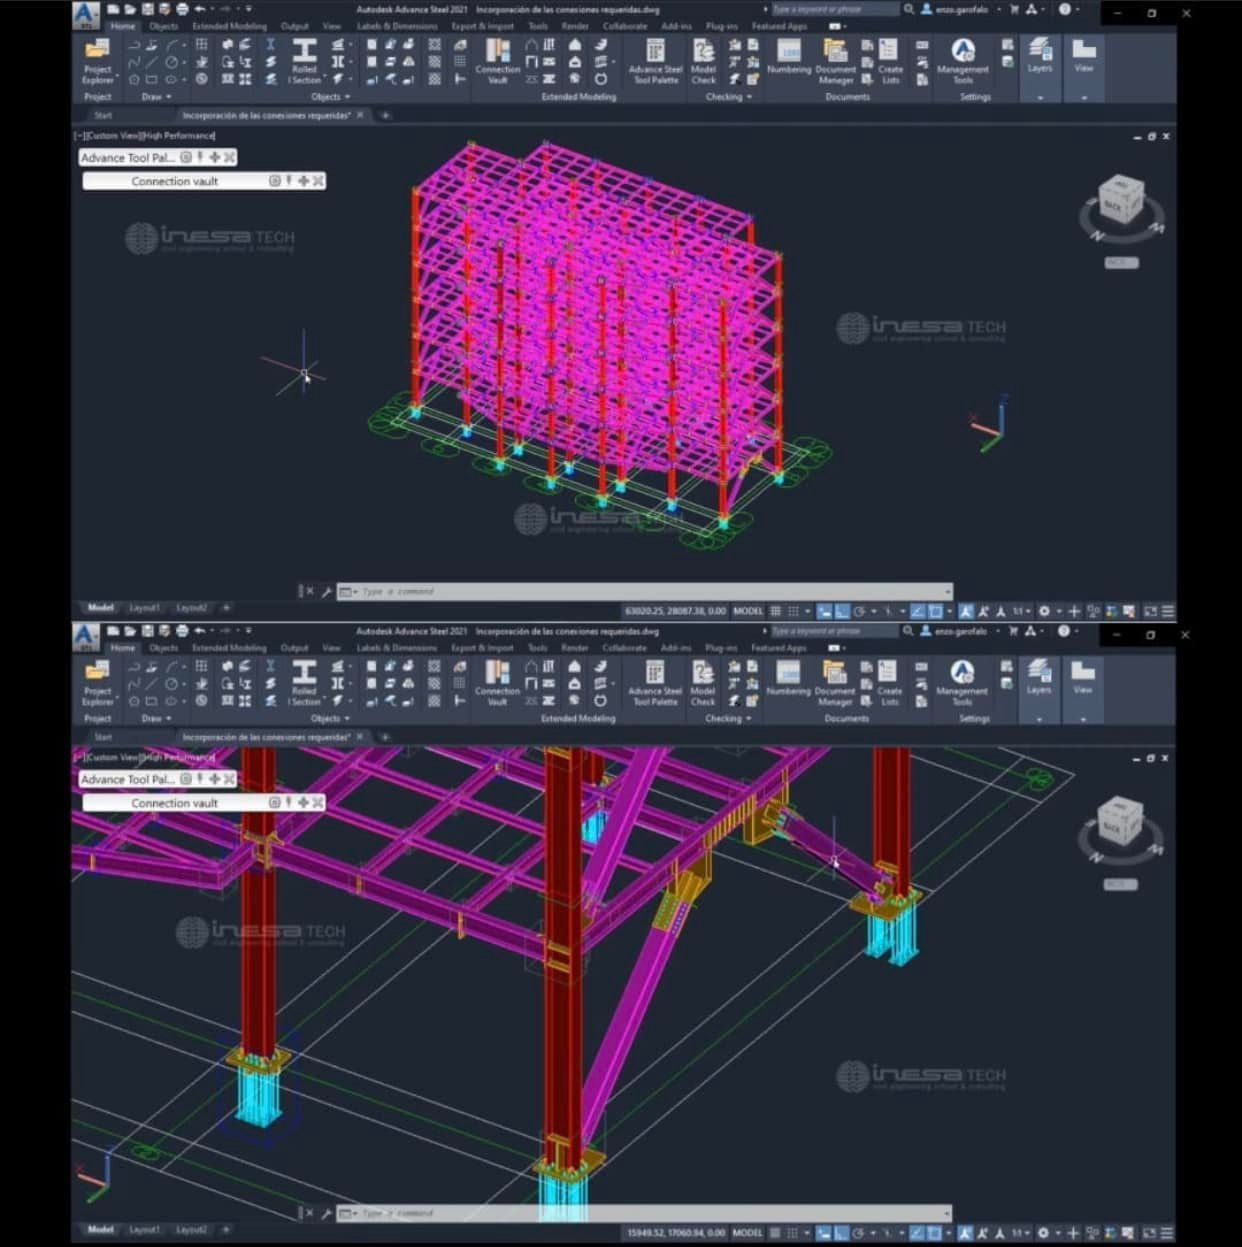Close Connection vault palette in top window
This screenshot has width=1242, height=1247.
318,181
